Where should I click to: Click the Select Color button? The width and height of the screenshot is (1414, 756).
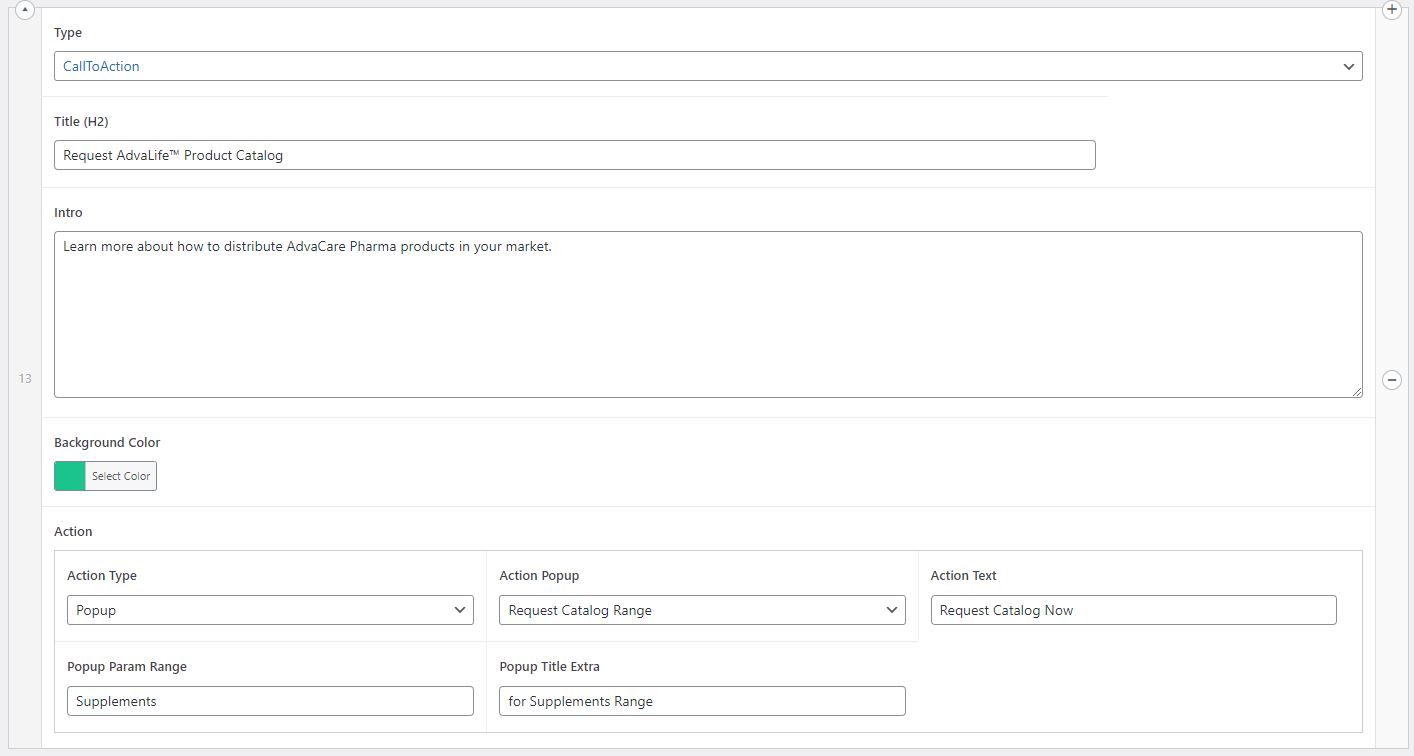tap(121, 476)
